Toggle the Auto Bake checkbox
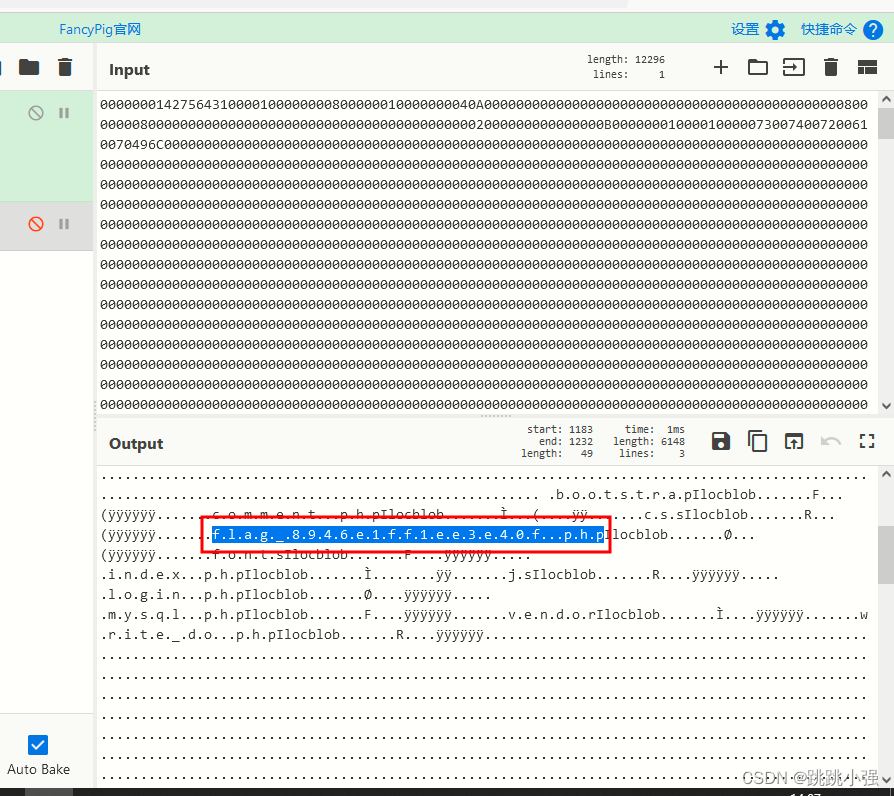The height and width of the screenshot is (796, 894). (x=38, y=745)
